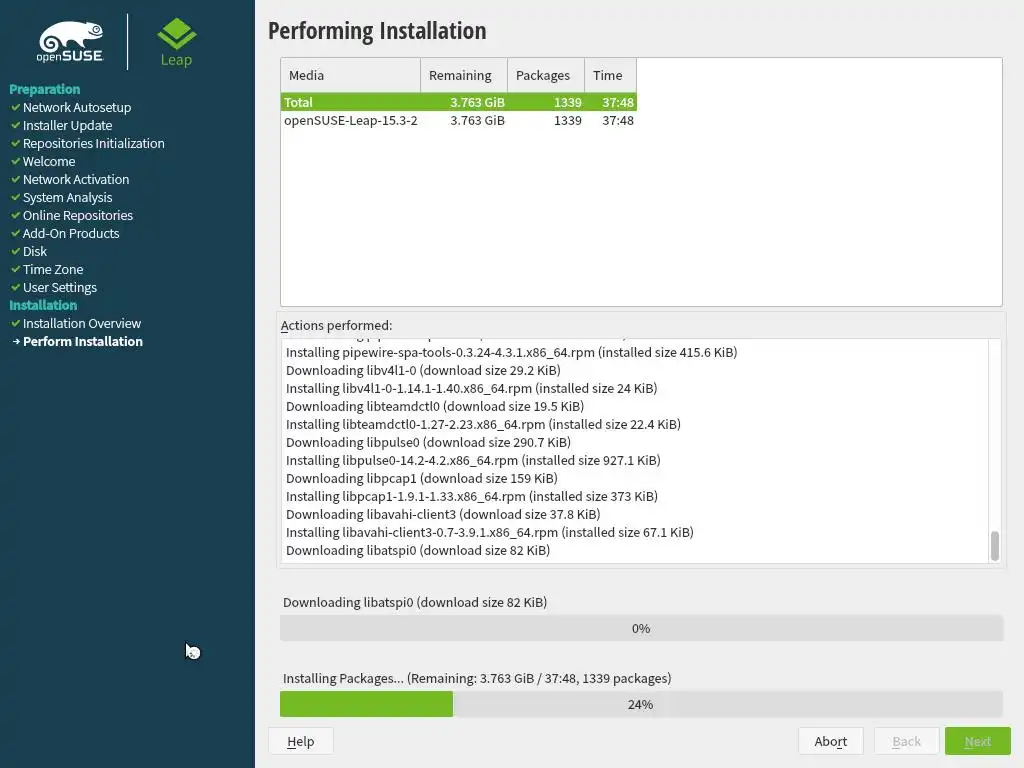
Task: Sort by the Packages column header
Action: point(546,75)
